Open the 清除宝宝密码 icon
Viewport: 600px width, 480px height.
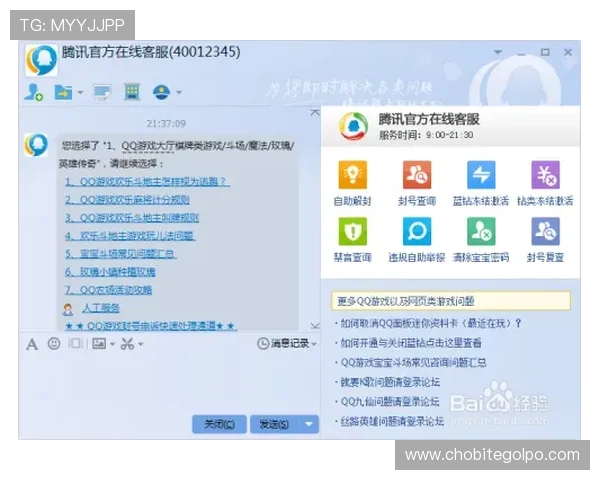click(x=481, y=231)
